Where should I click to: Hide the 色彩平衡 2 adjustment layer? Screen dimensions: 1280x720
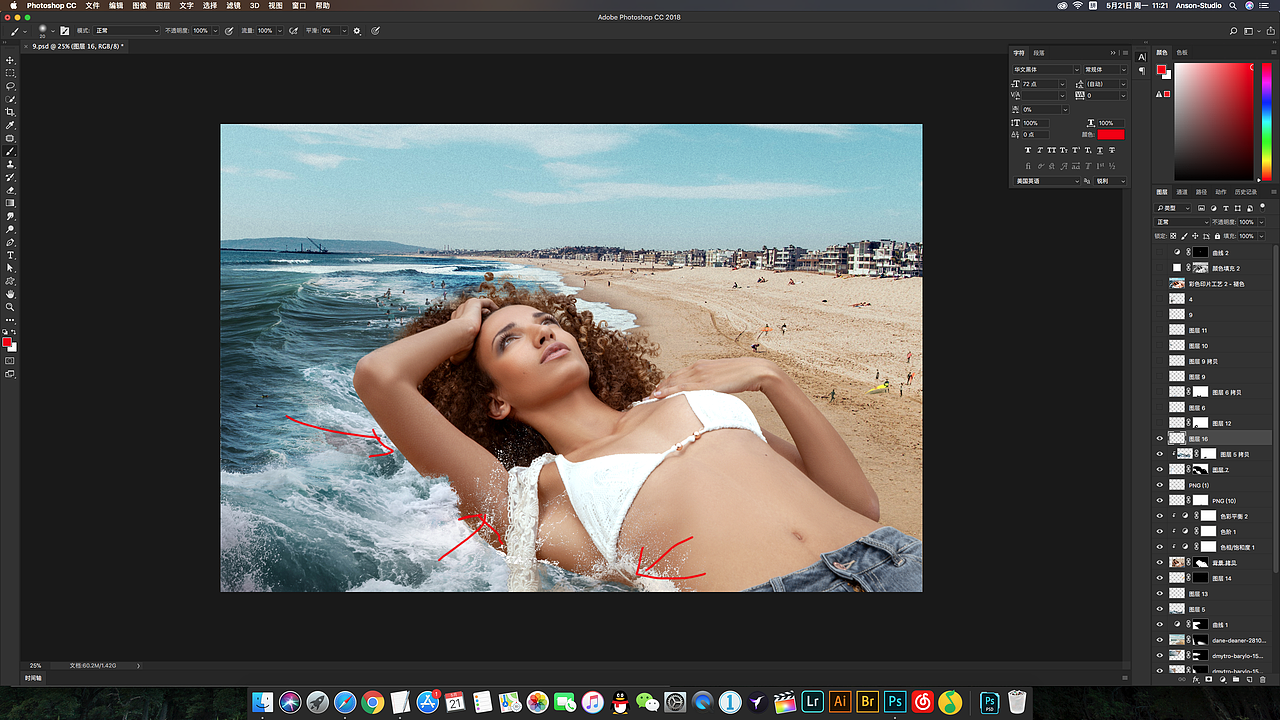point(1160,516)
